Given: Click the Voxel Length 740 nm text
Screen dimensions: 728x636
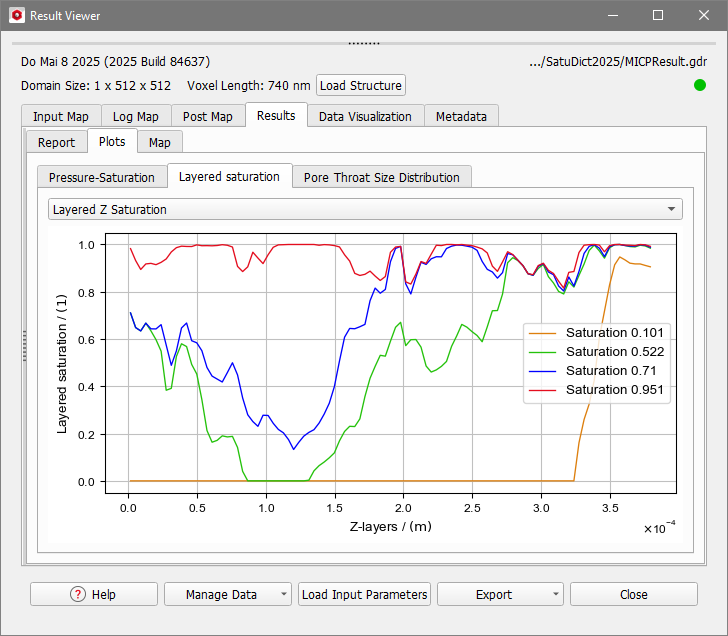Looking at the screenshot, I should click(x=249, y=85).
